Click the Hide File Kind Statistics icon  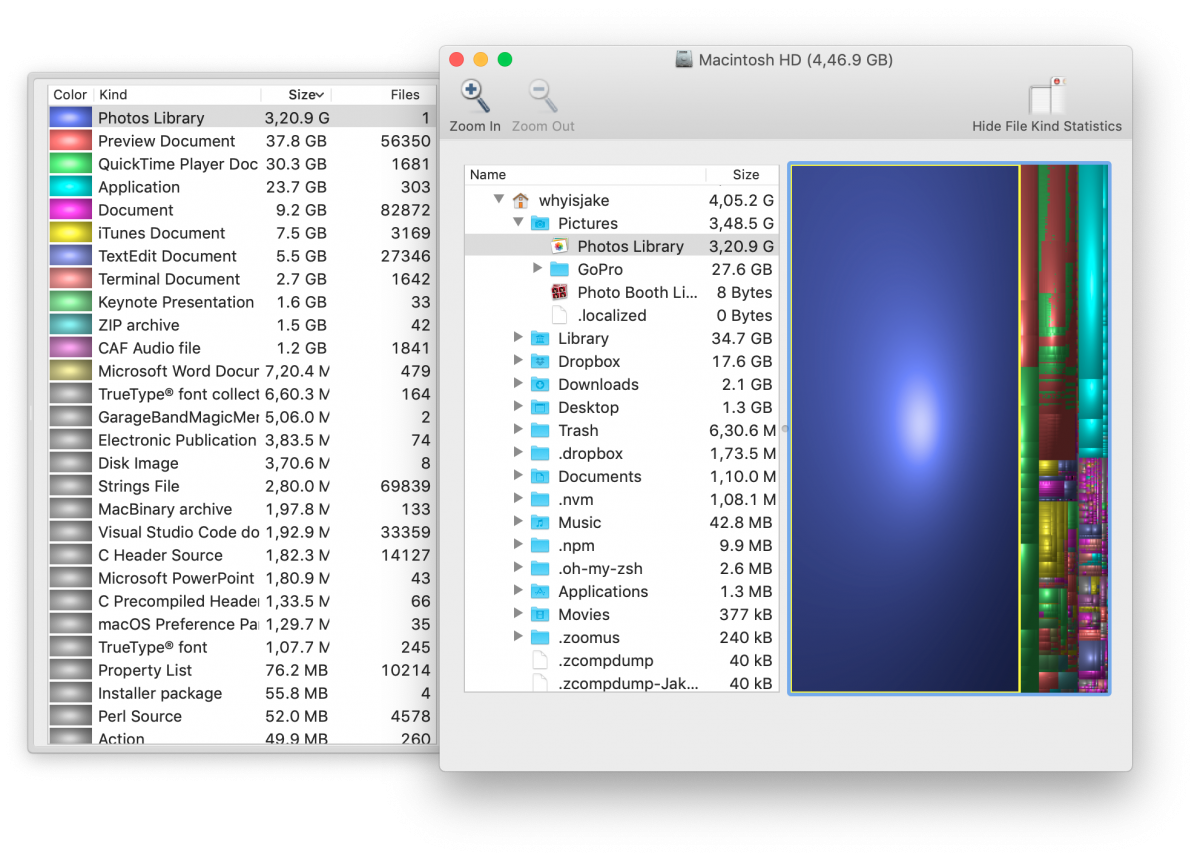tap(1046, 97)
